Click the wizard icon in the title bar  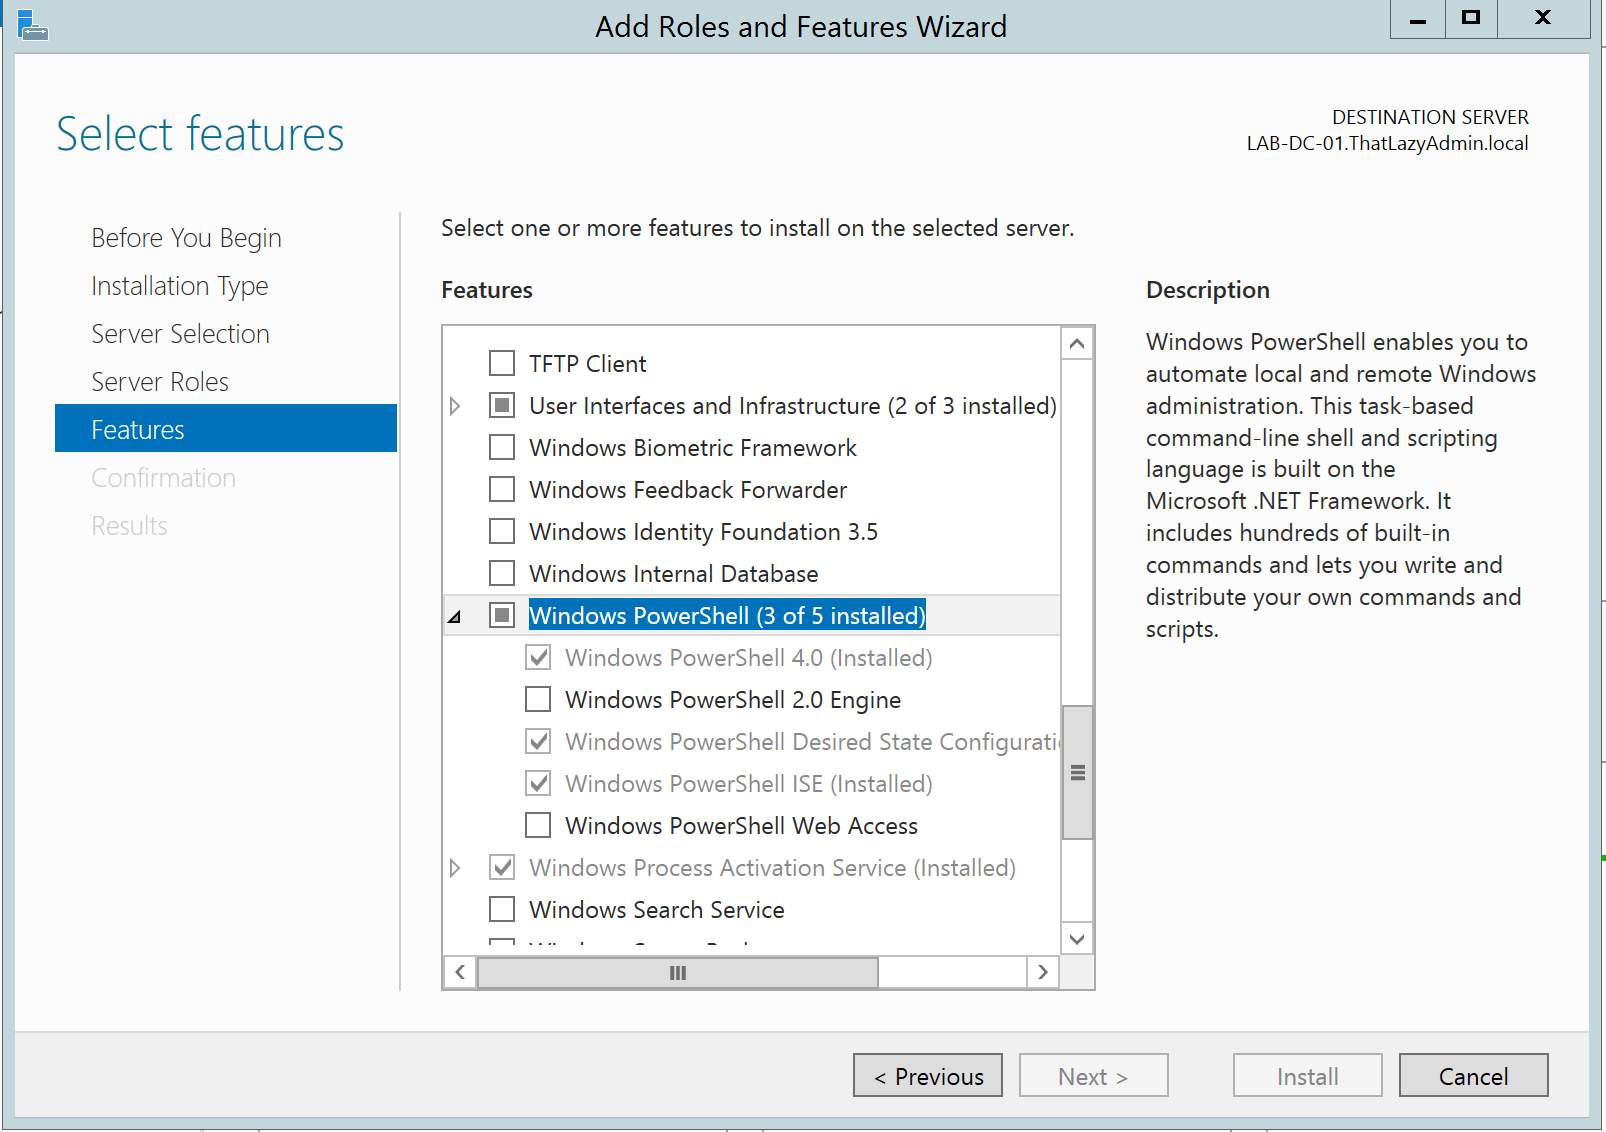(33, 24)
